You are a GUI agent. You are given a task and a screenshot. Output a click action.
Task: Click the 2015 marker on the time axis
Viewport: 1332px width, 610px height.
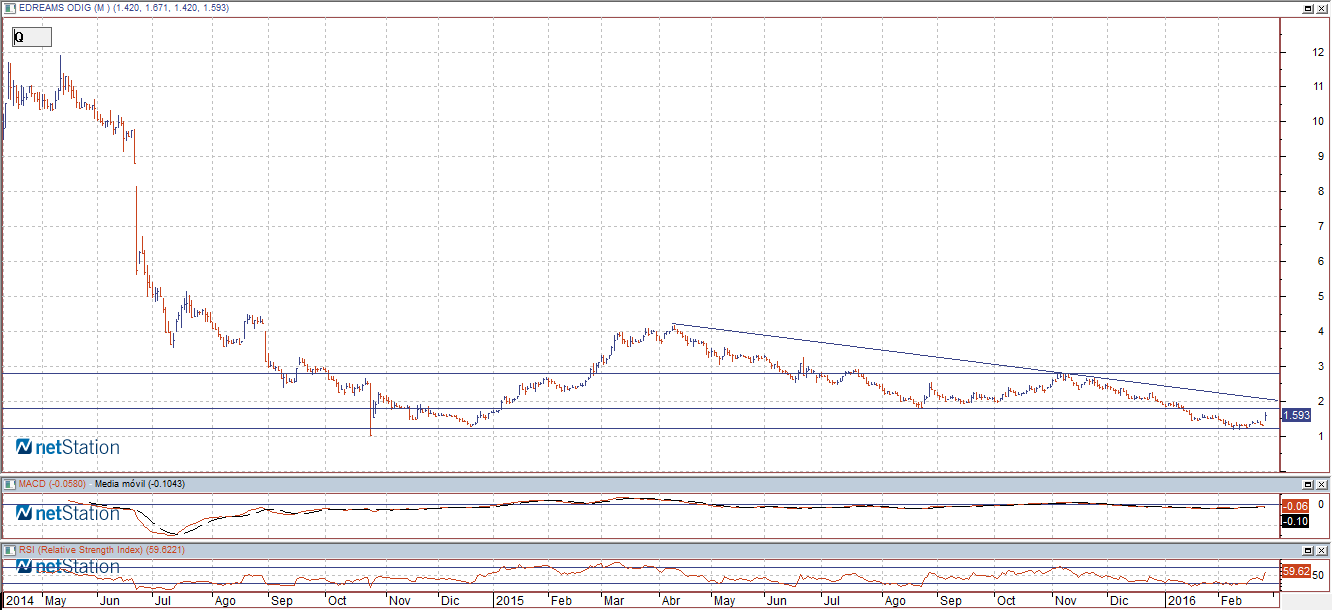pos(510,601)
